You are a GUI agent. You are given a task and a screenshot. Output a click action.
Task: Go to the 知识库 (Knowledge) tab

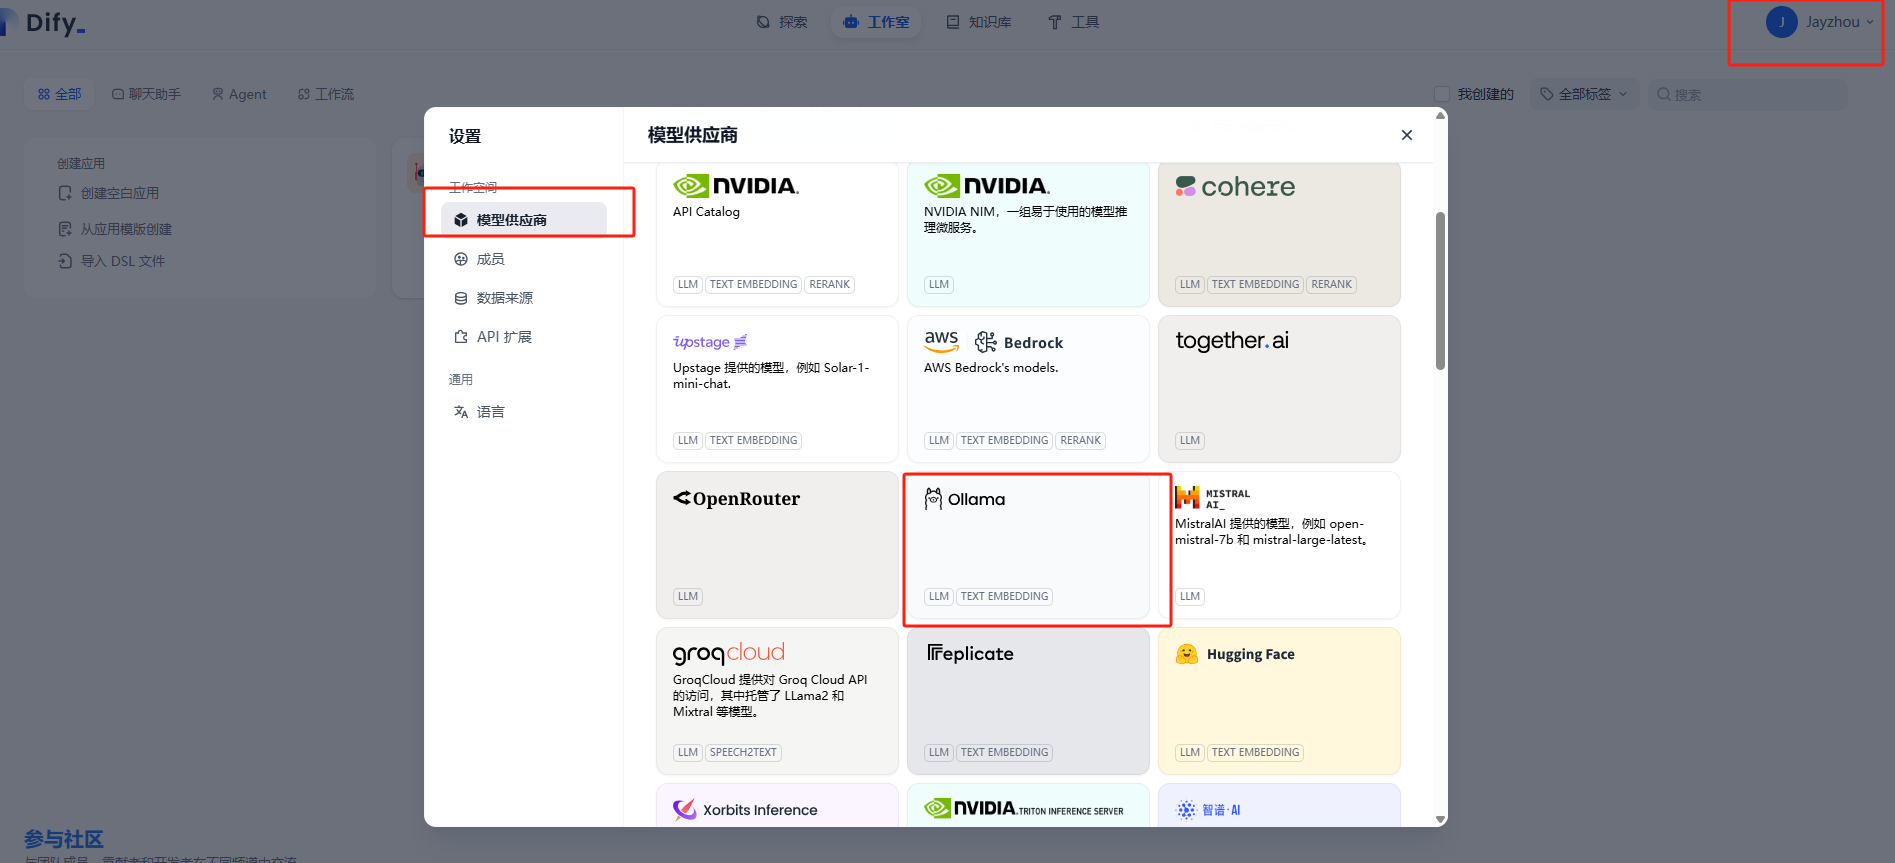[979, 22]
